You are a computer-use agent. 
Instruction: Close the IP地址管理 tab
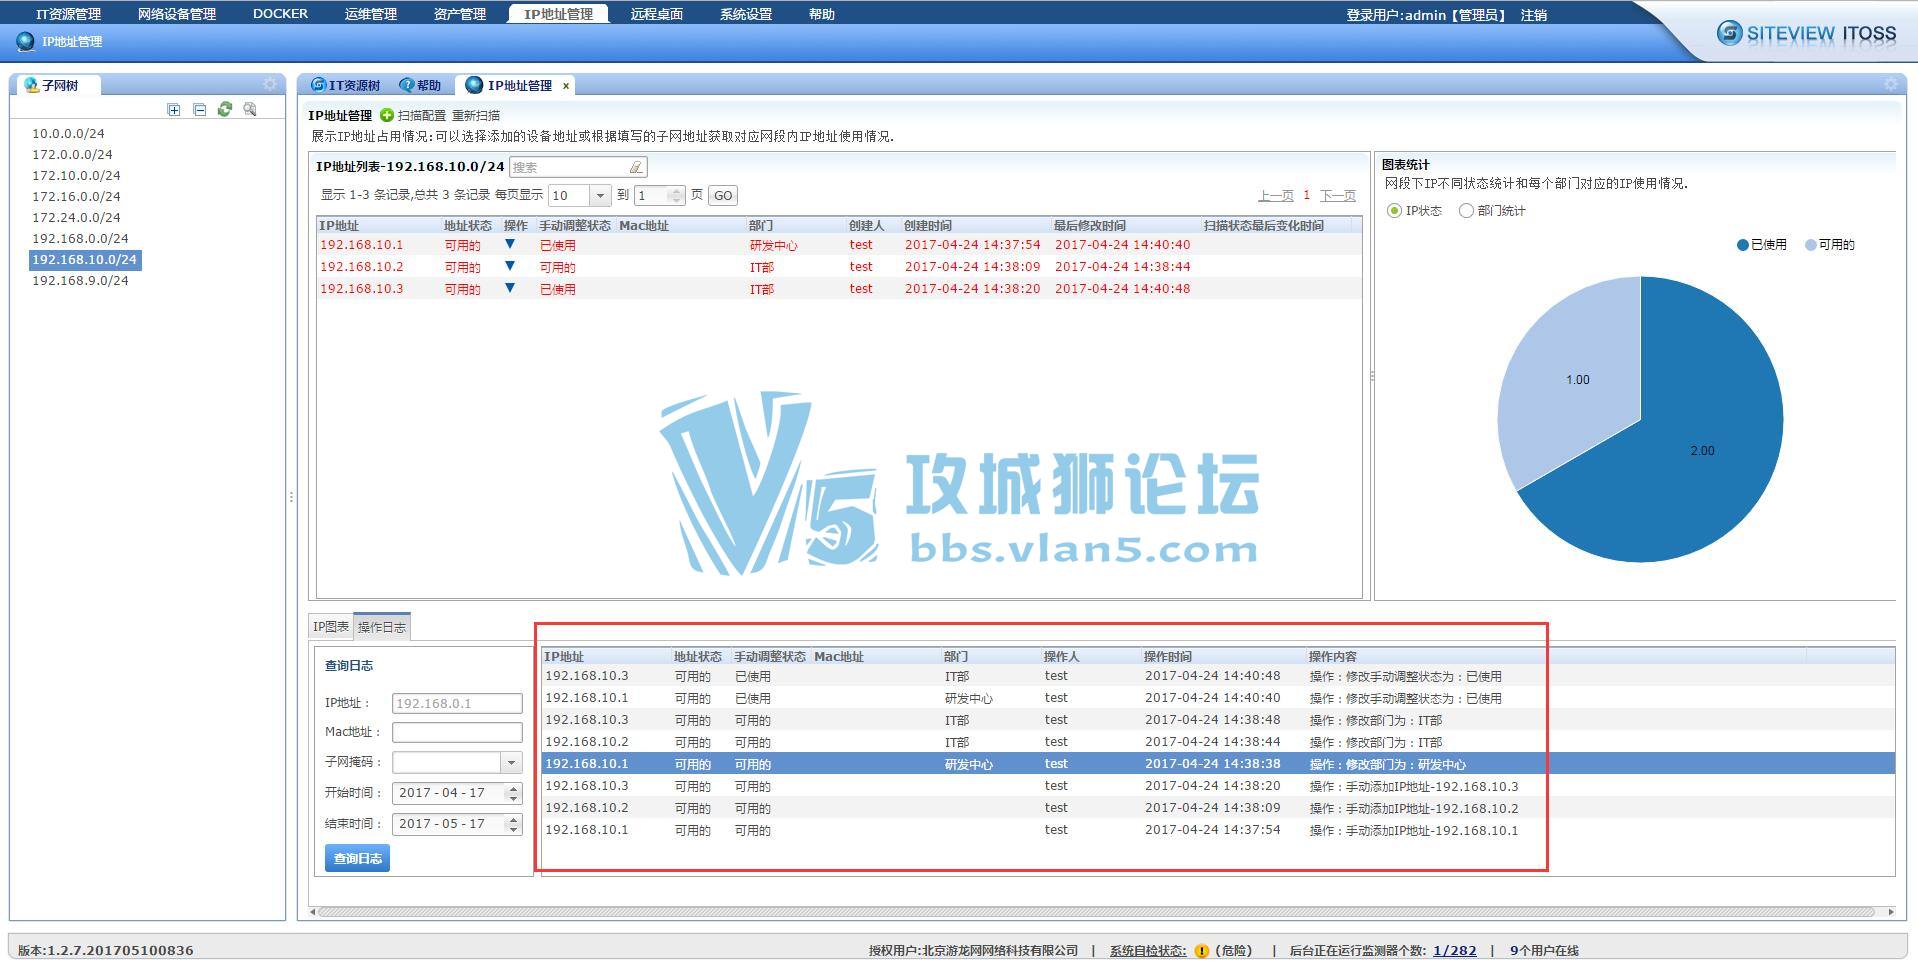(566, 86)
